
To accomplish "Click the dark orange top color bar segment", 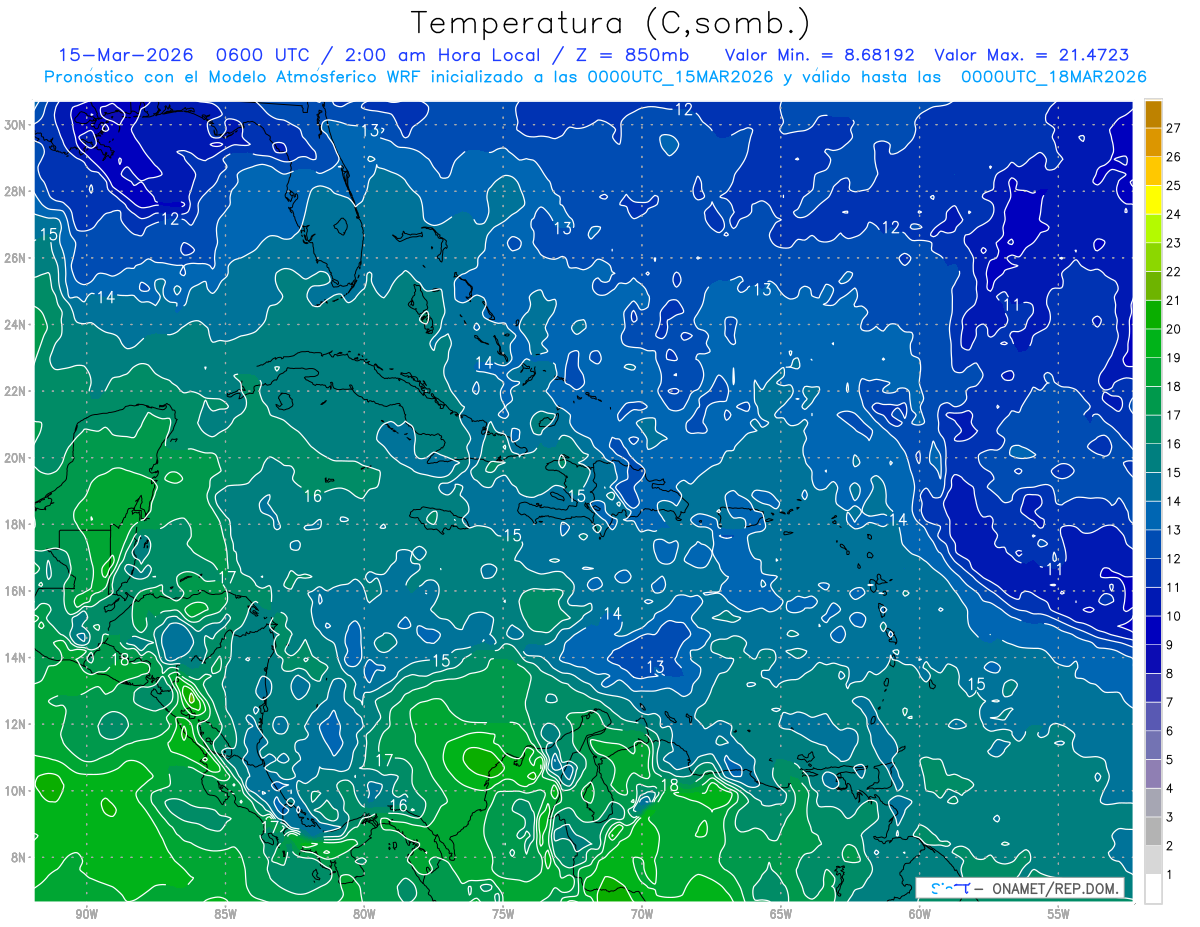I will coord(1153,114).
